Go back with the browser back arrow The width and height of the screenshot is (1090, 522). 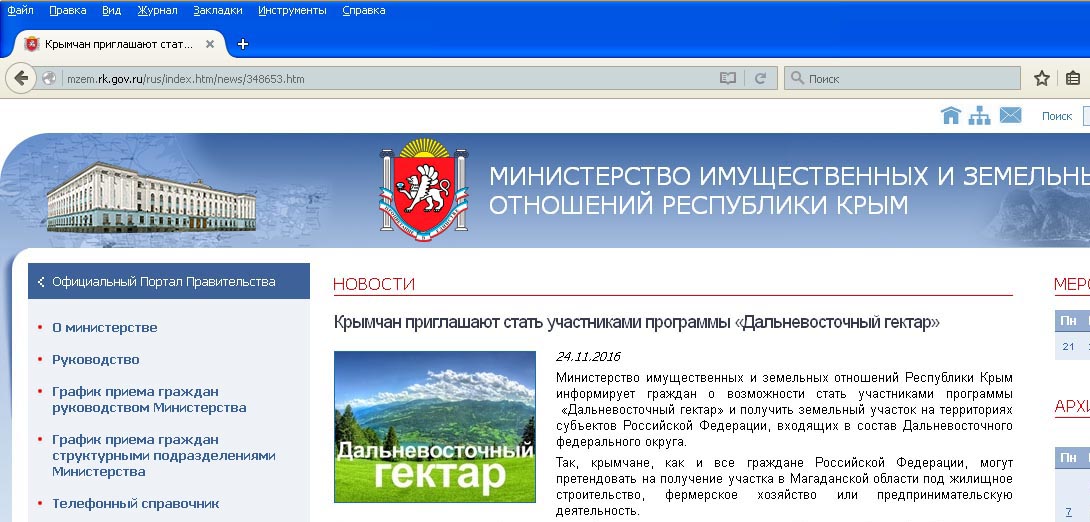[21, 78]
